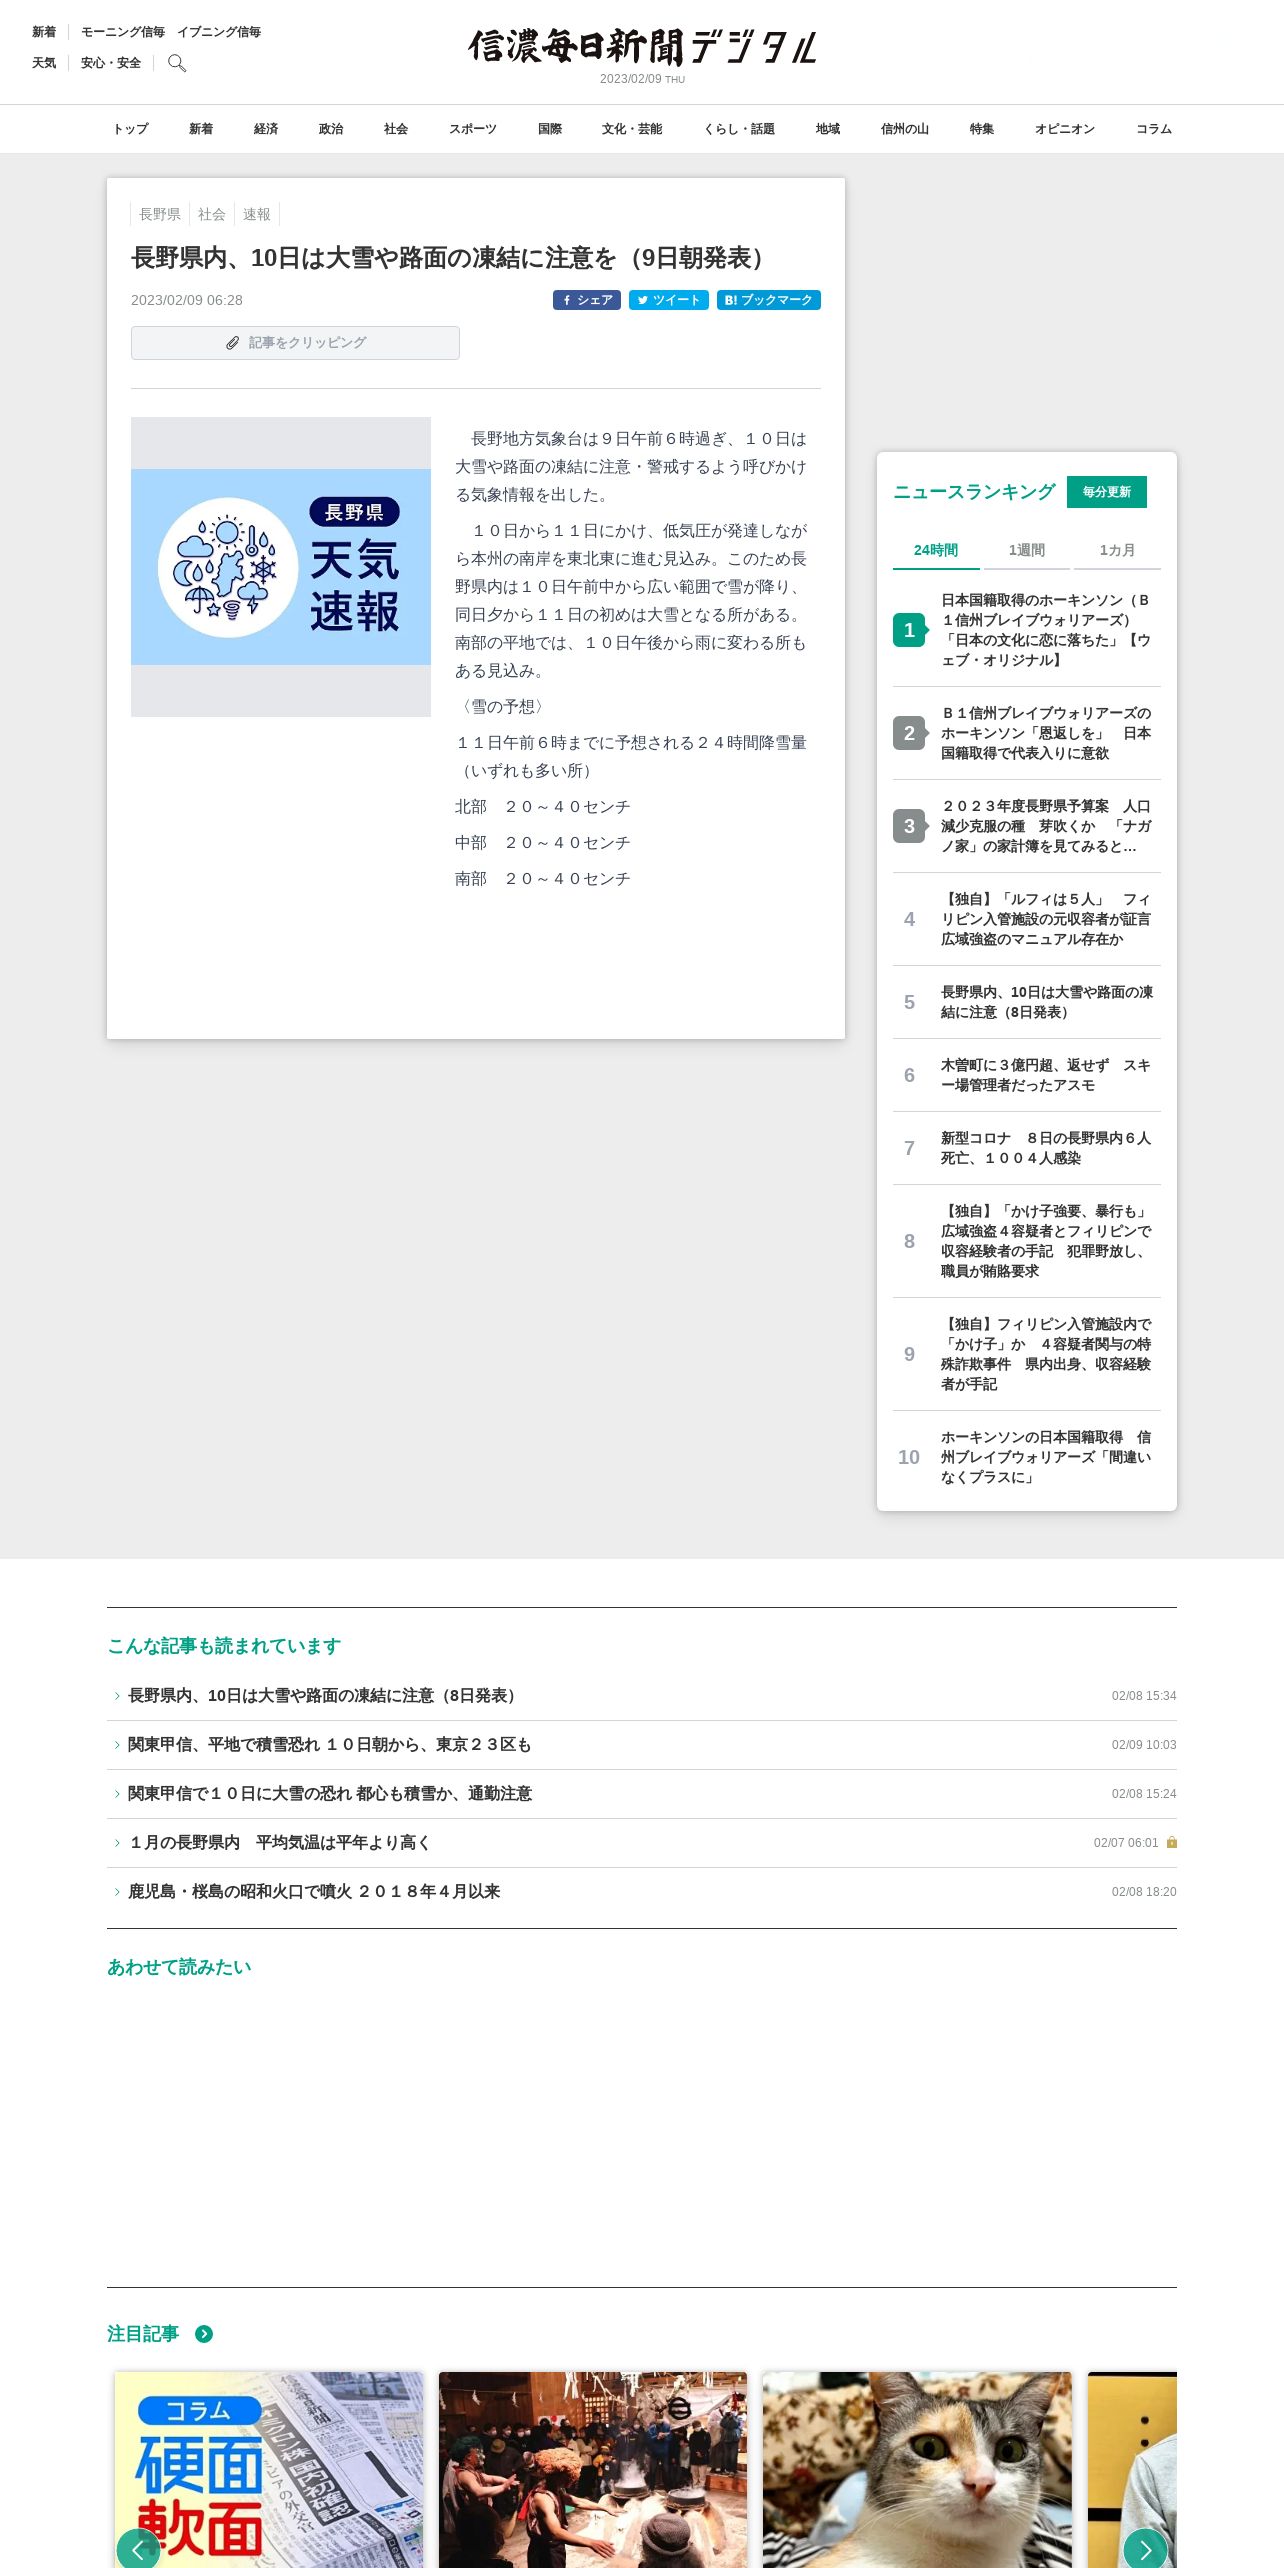The image size is (1284, 2568).
Task: Open the 天気 header link
Action: (x=44, y=63)
